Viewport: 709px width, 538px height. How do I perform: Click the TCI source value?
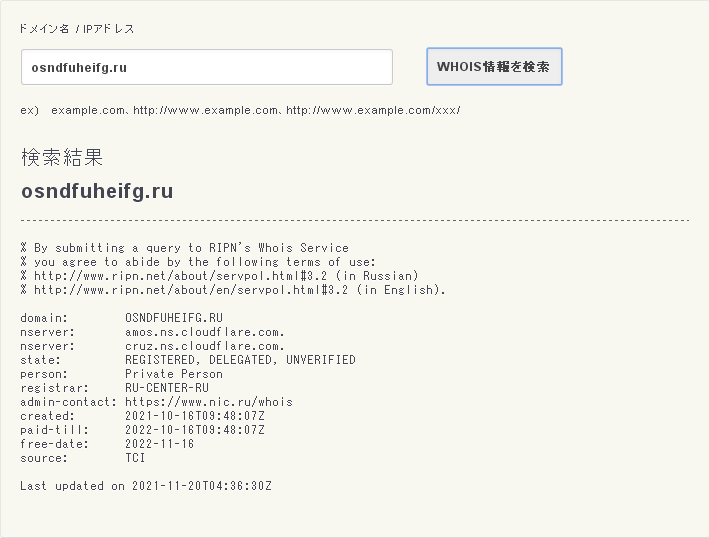coord(135,458)
